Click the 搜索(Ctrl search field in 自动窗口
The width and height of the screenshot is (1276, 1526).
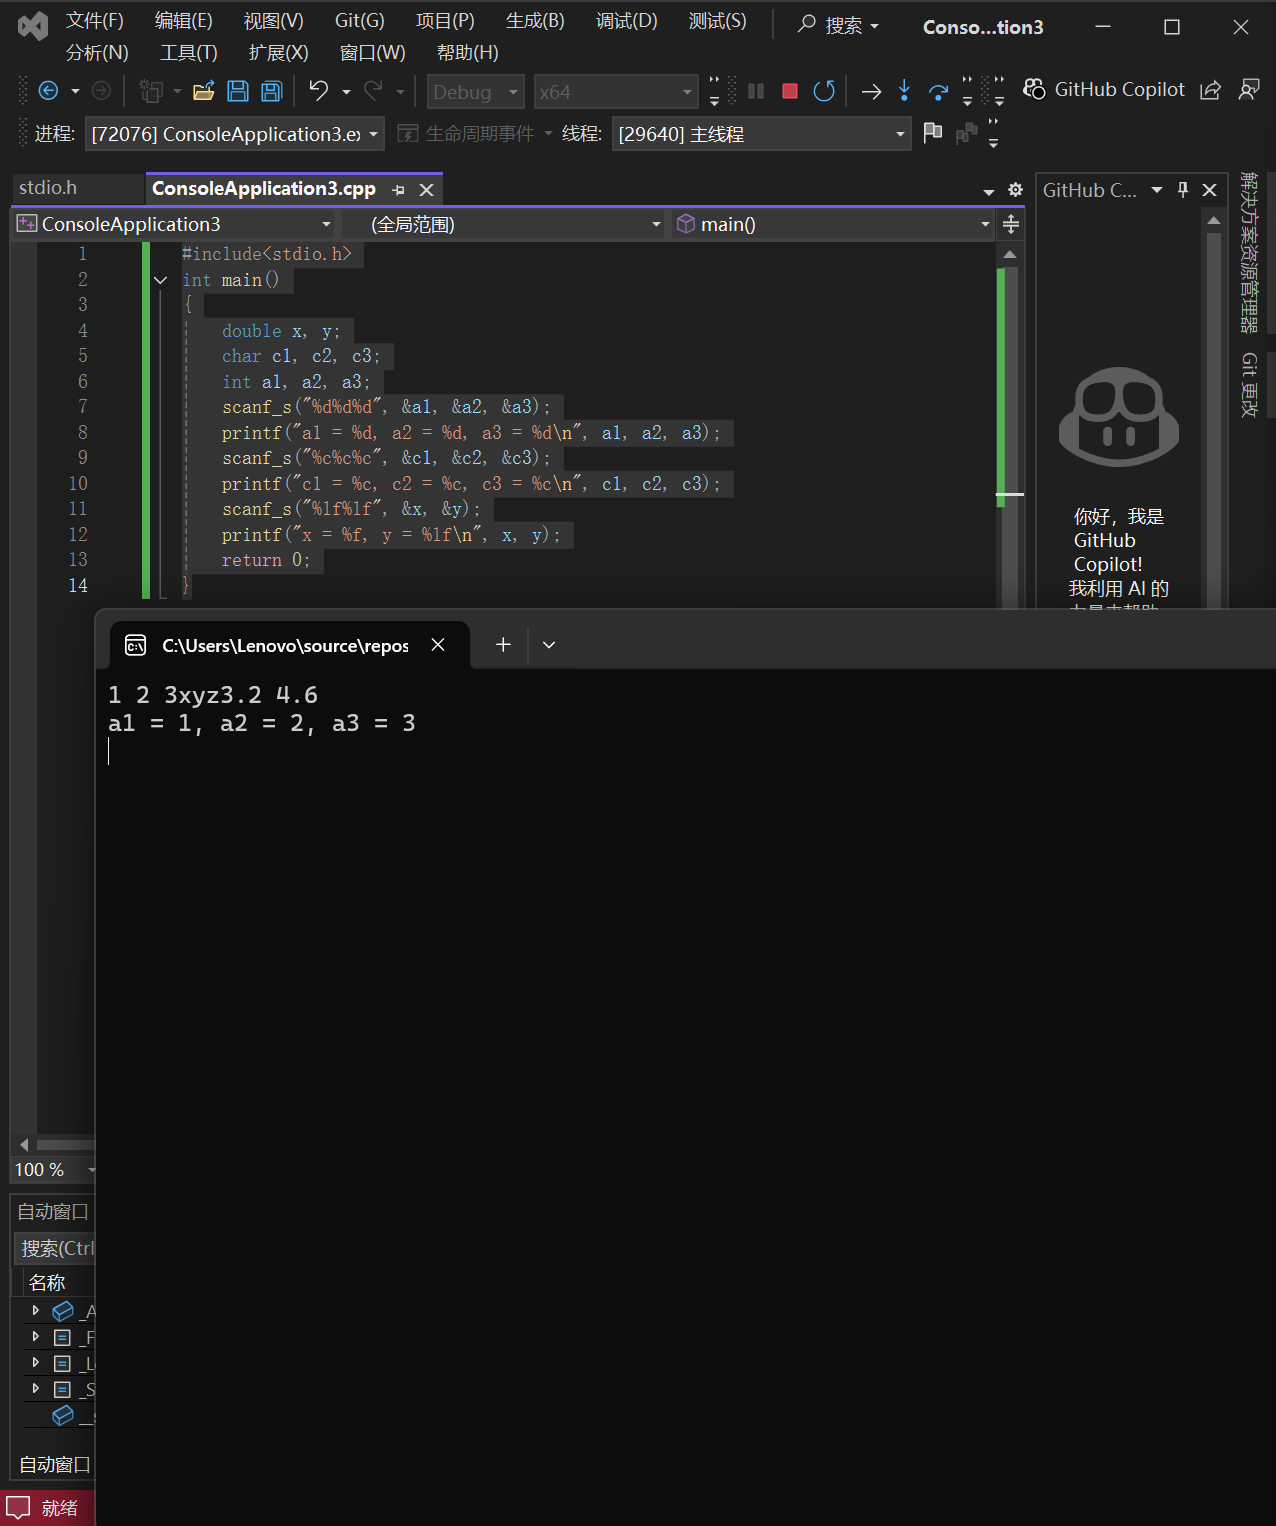tap(55, 1248)
